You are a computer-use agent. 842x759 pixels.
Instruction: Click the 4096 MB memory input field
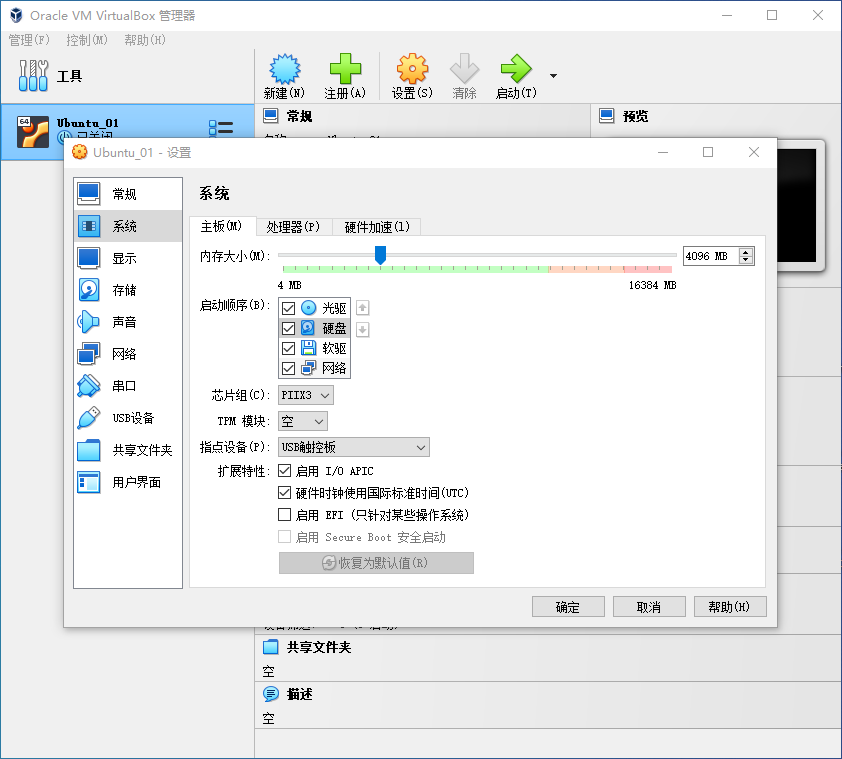pos(710,256)
